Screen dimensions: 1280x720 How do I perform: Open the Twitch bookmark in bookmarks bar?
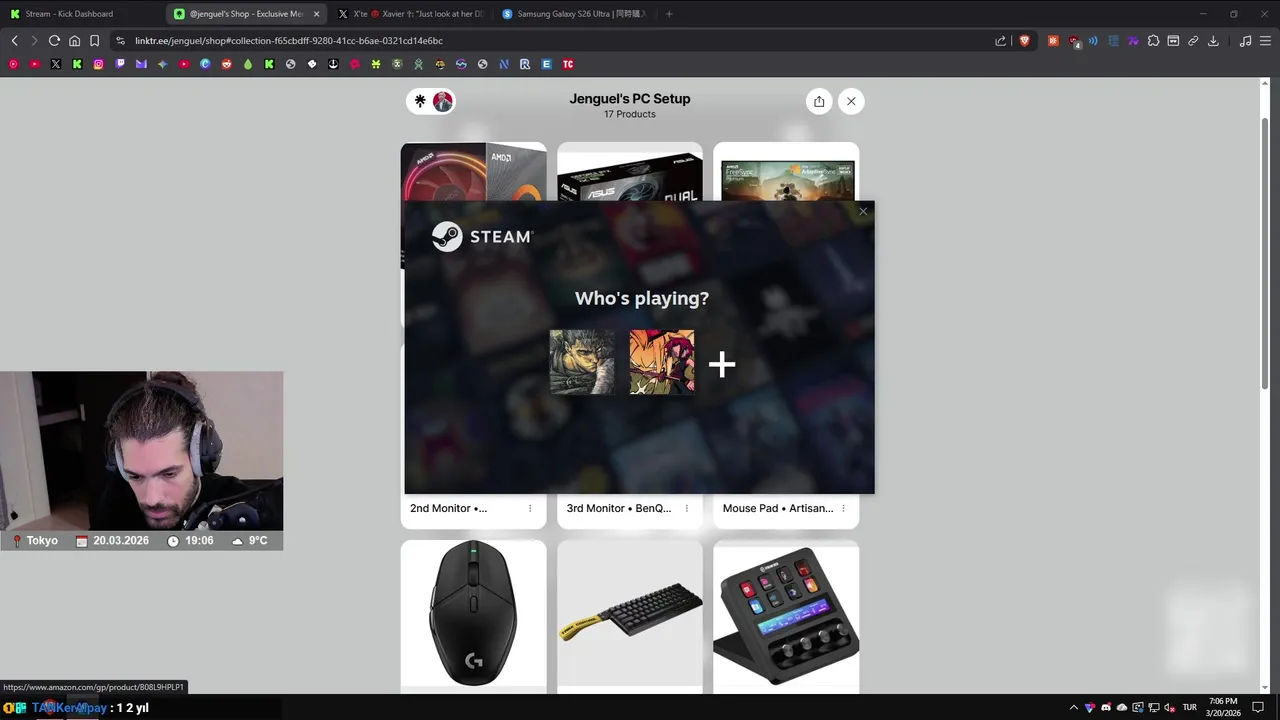coord(120,64)
